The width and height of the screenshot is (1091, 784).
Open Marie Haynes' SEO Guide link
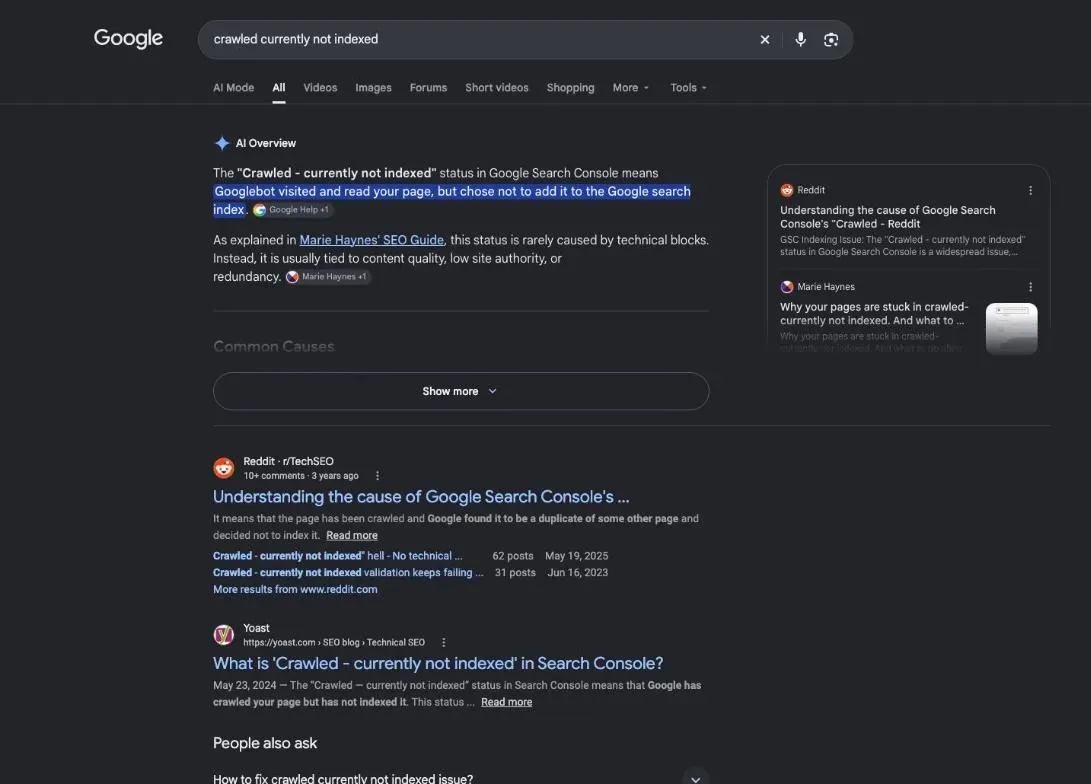[372, 240]
